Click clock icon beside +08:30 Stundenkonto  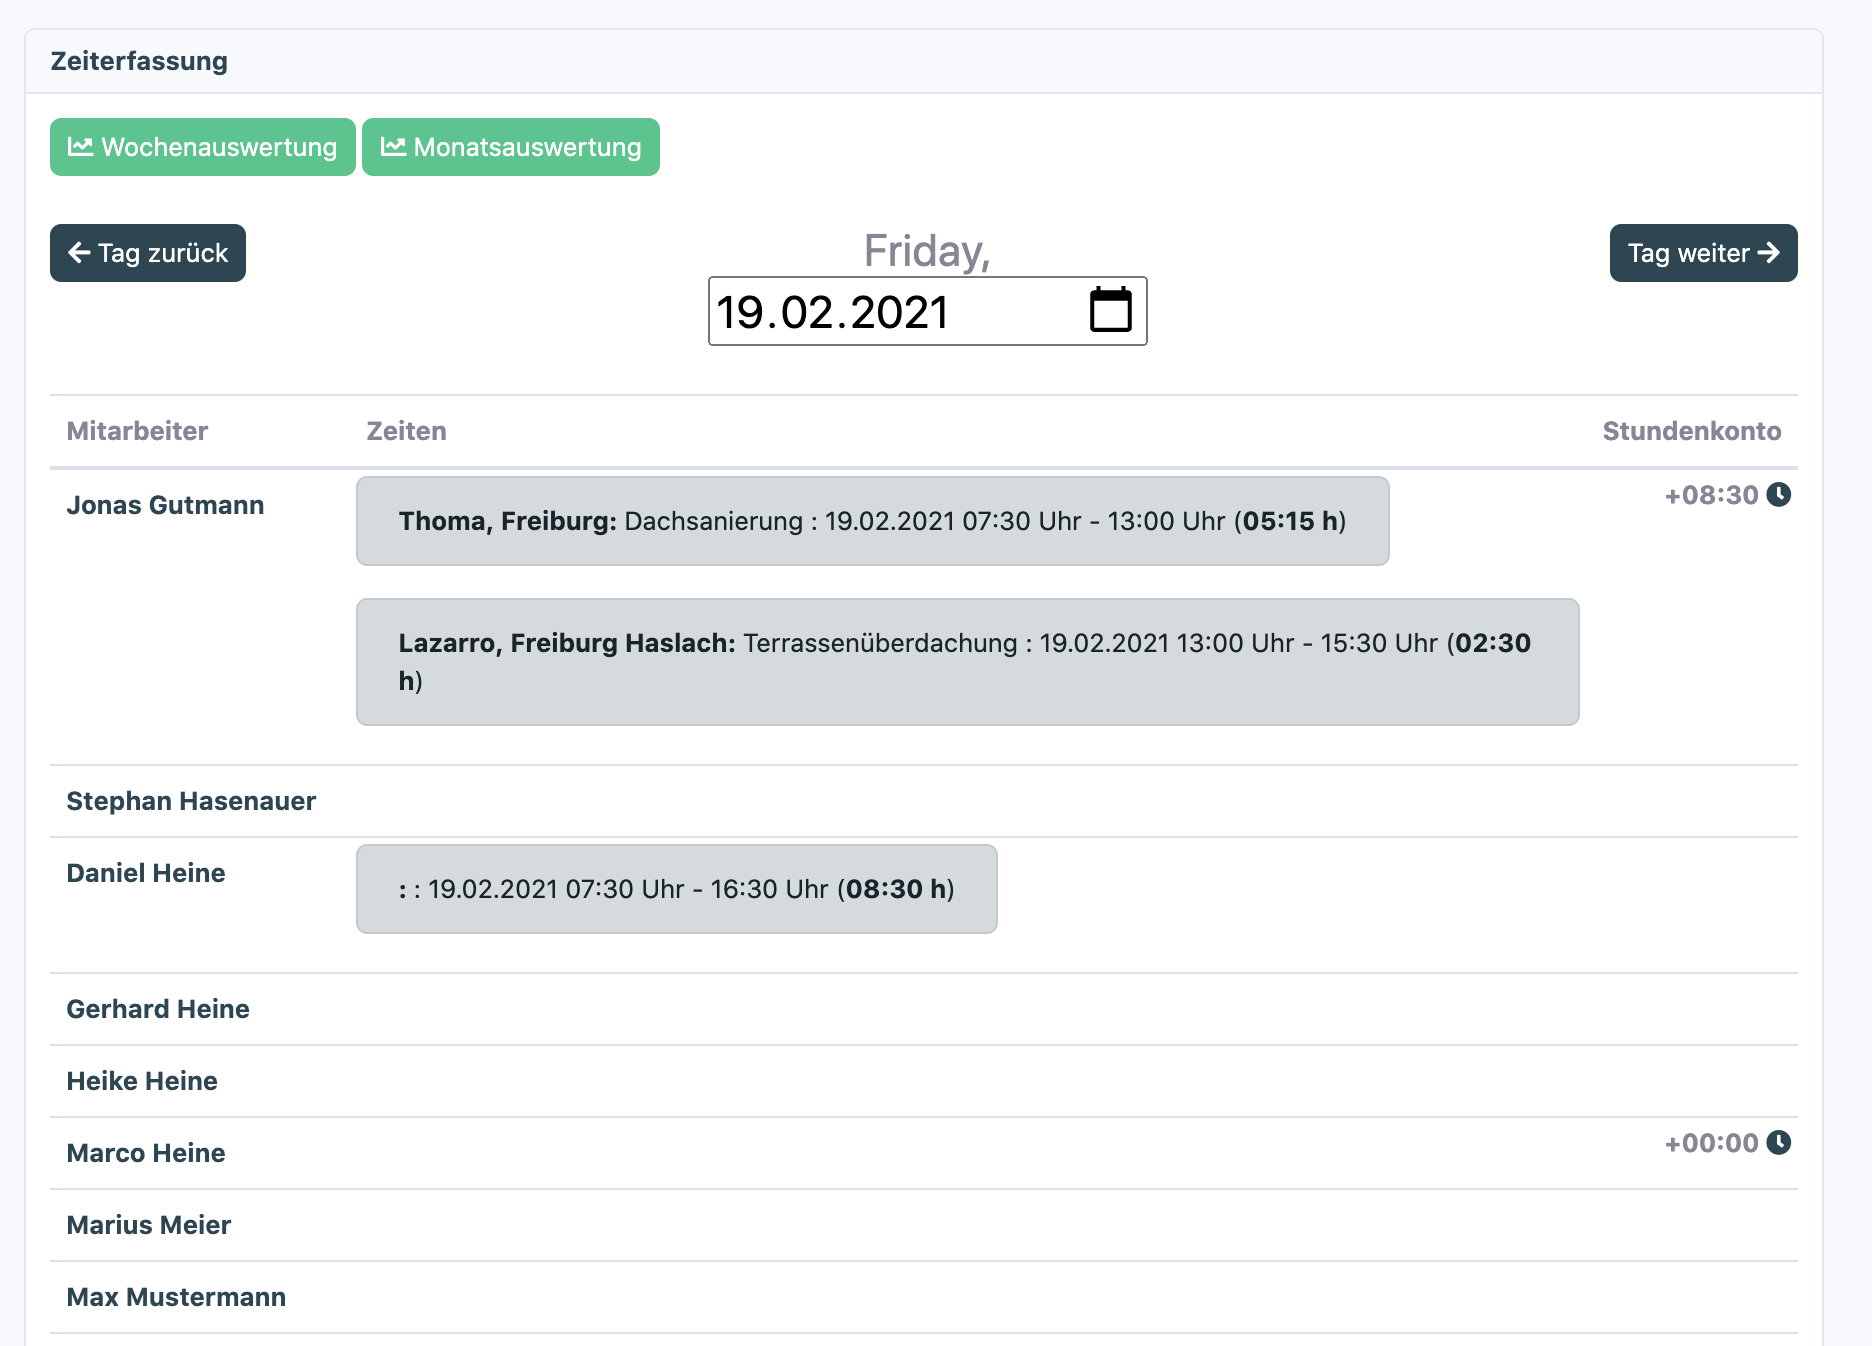tap(1778, 495)
